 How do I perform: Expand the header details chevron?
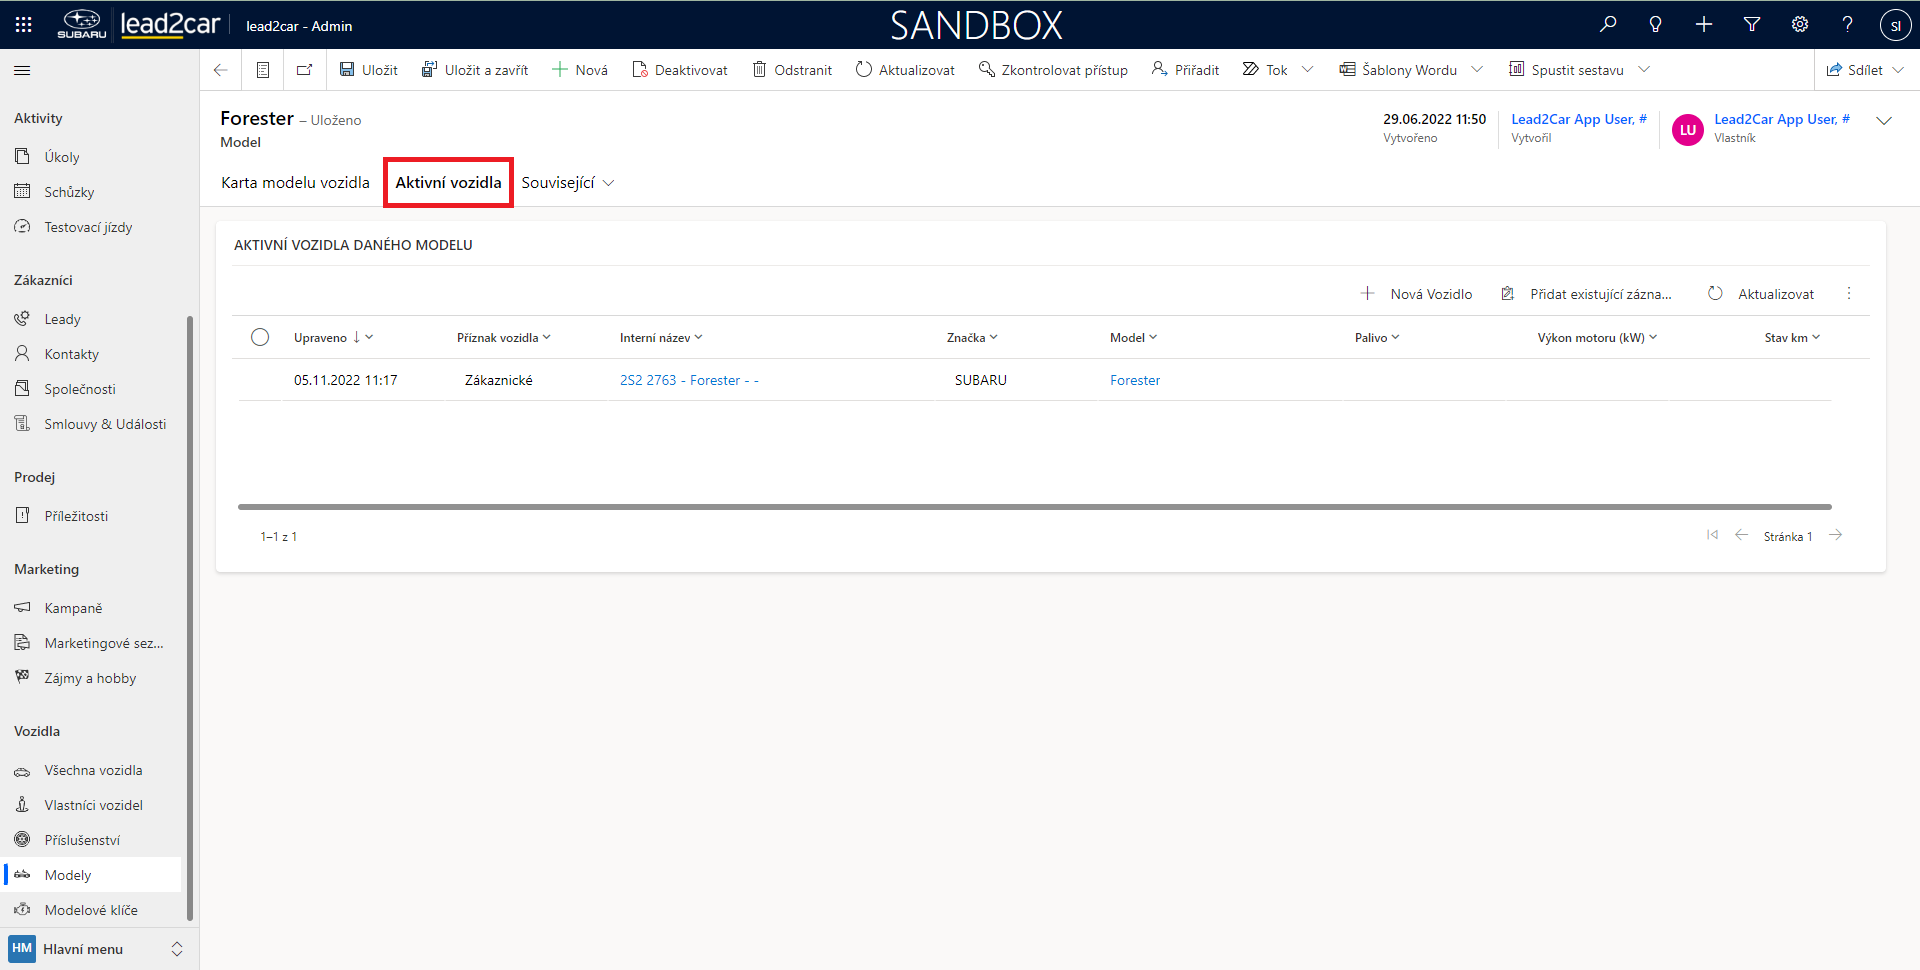(x=1884, y=121)
